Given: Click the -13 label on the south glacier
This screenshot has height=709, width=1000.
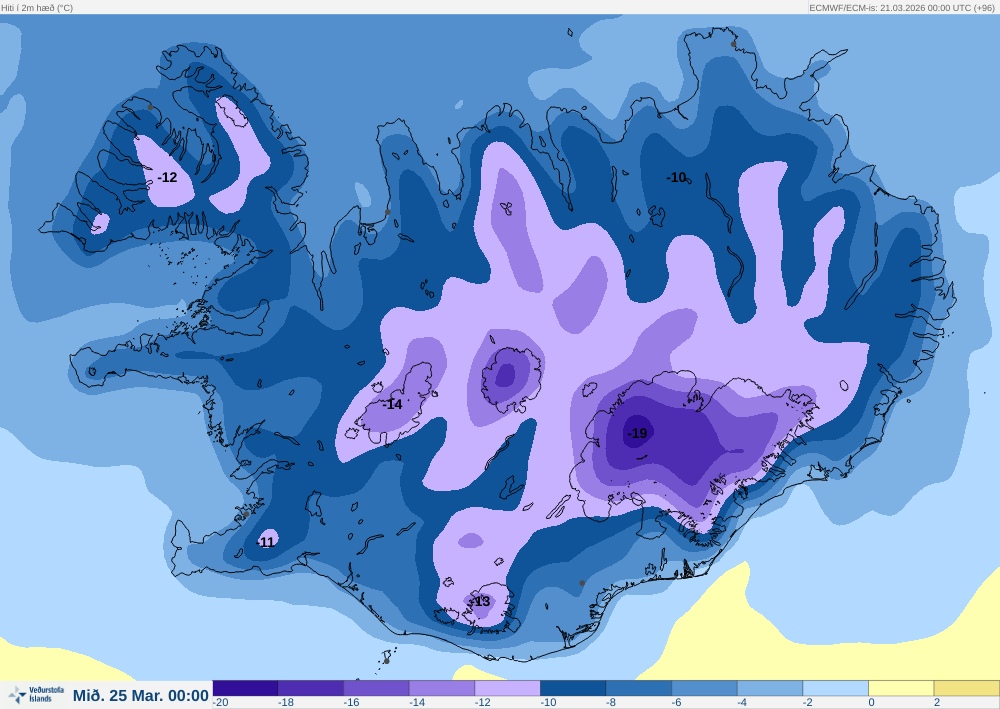Looking at the screenshot, I should (x=481, y=601).
